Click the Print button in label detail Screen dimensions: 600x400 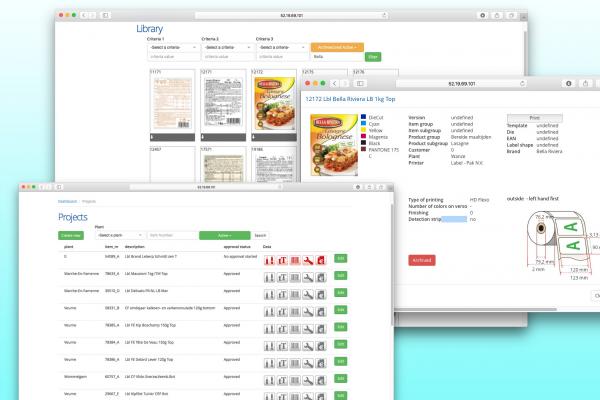(x=535, y=118)
